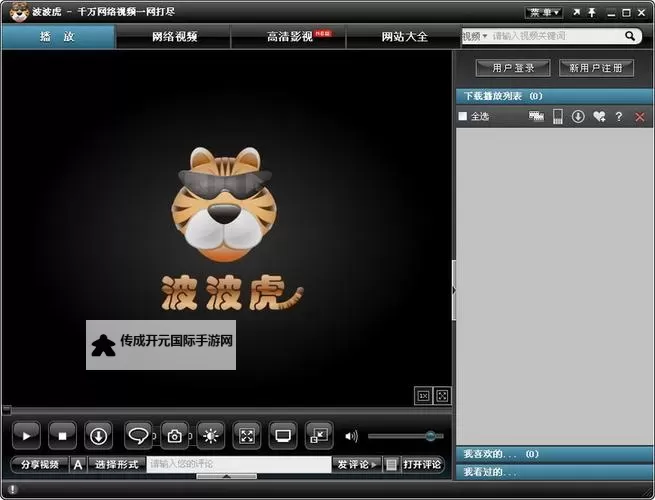The height and width of the screenshot is (500, 655).
Task: Click the tiger app logo in title bar
Action: point(19,12)
